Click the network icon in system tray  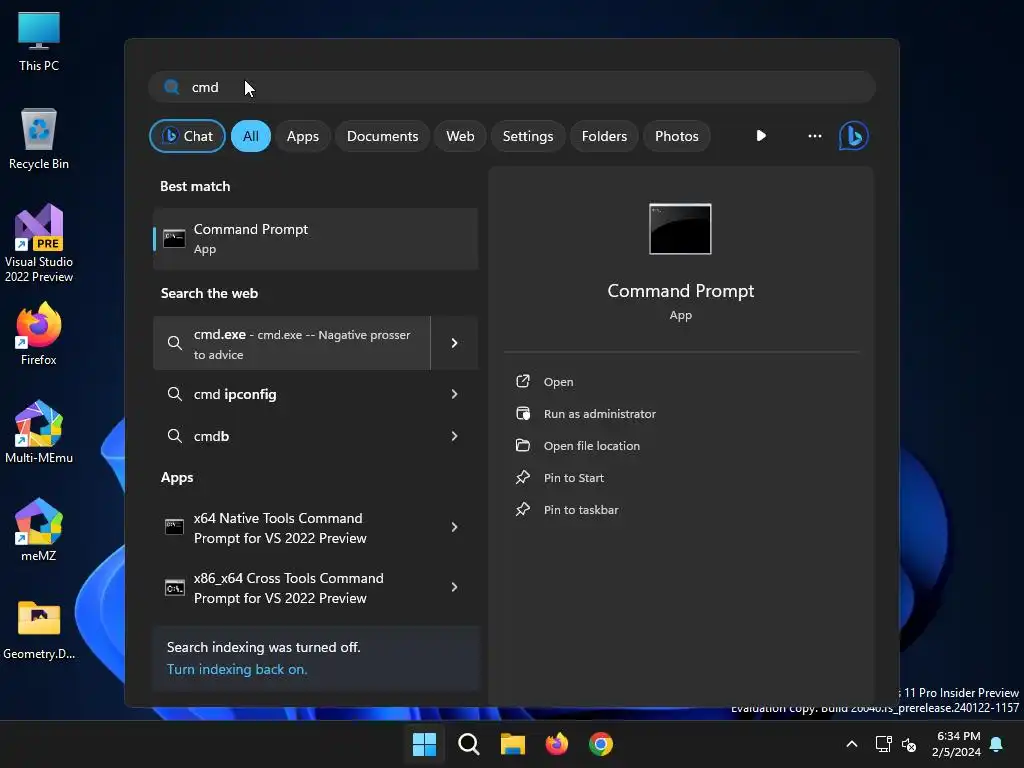[x=884, y=744]
